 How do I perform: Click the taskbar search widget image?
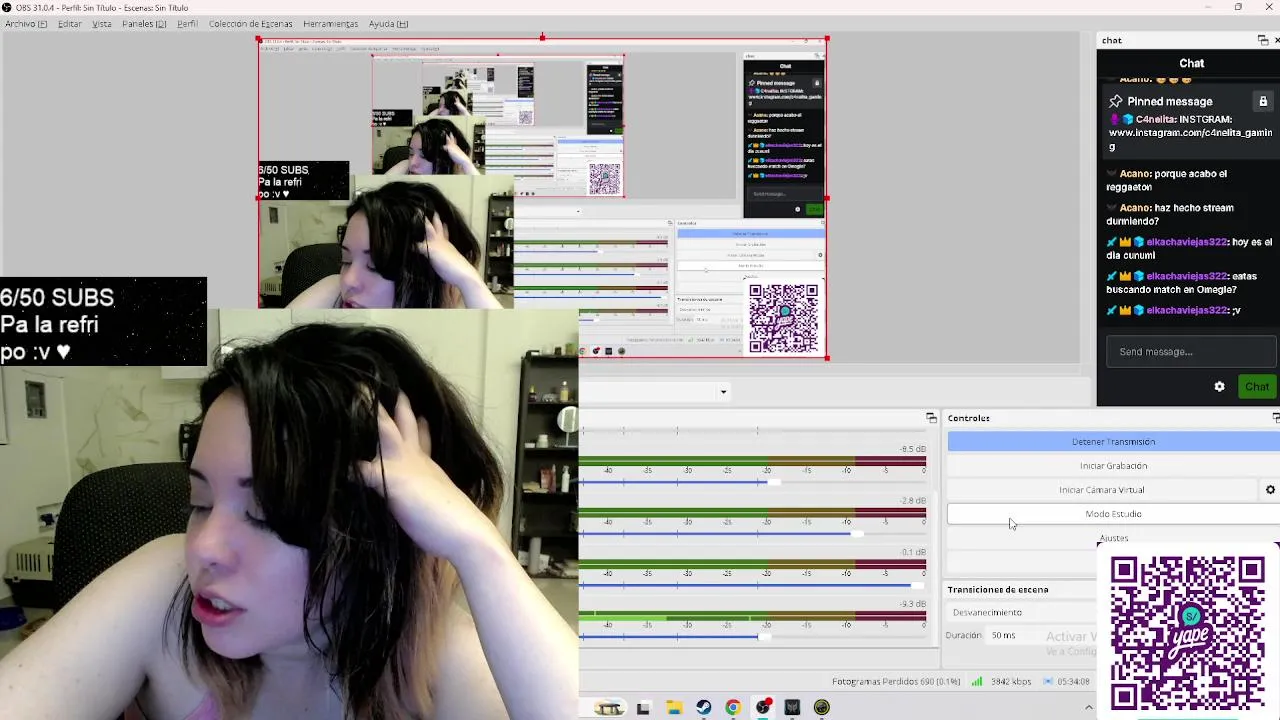pos(609,708)
